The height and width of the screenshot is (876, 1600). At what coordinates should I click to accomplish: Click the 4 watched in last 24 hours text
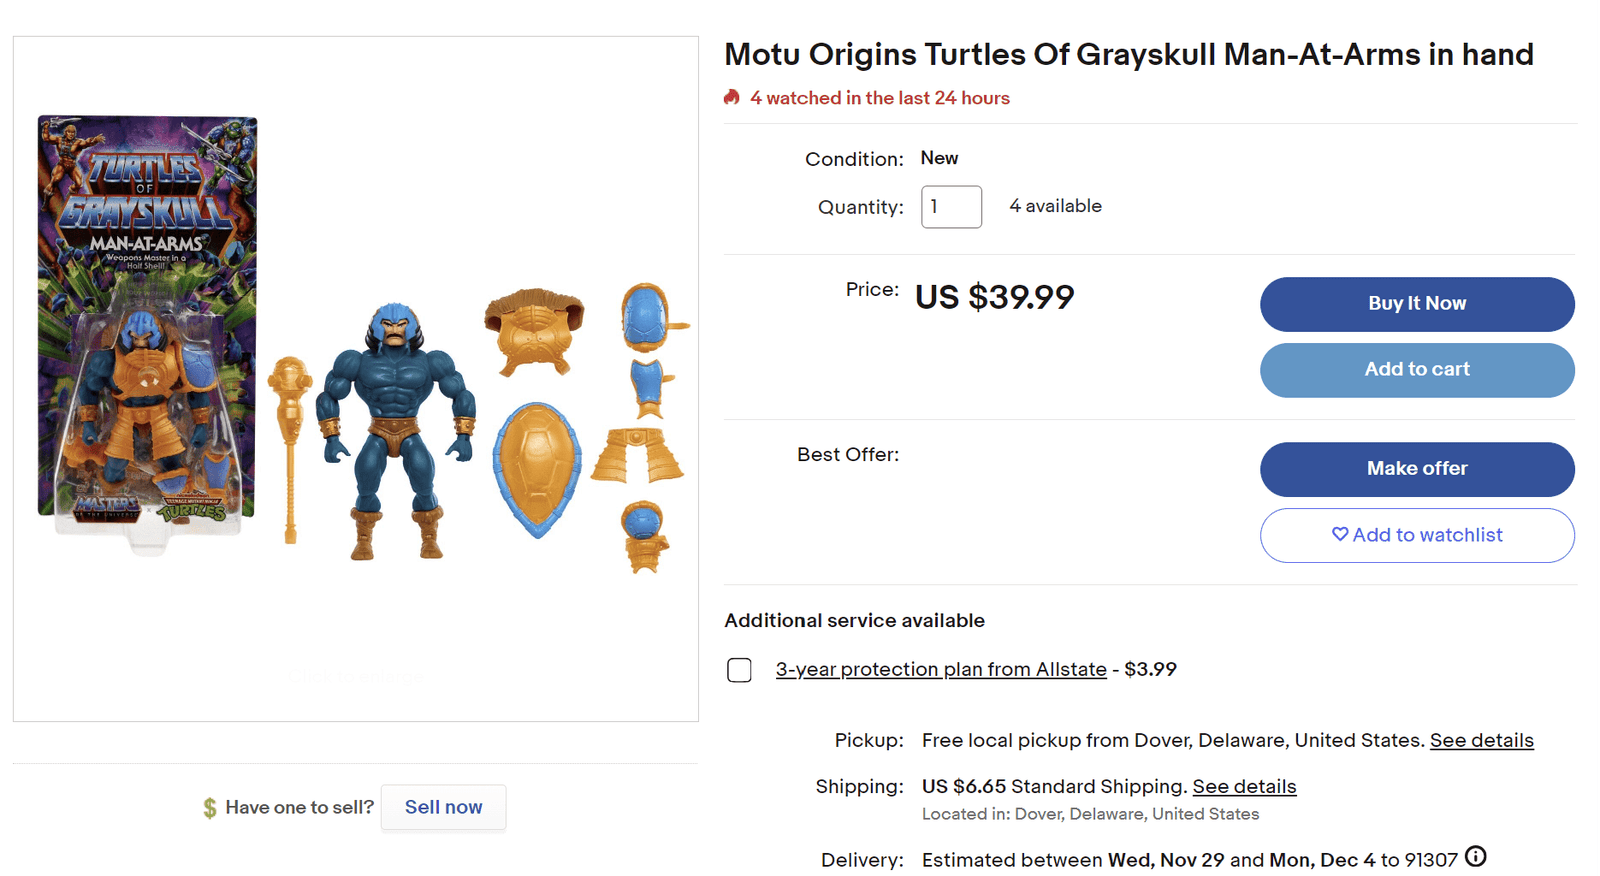point(879,97)
